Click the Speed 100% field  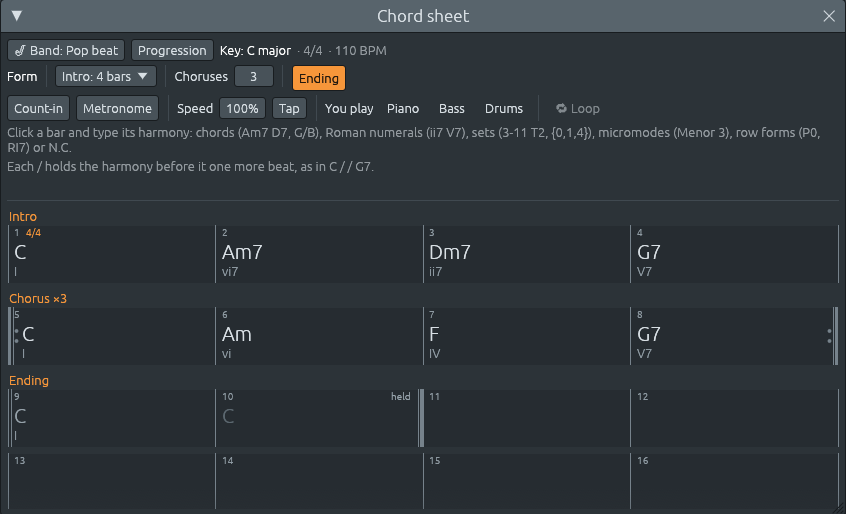tap(242, 108)
